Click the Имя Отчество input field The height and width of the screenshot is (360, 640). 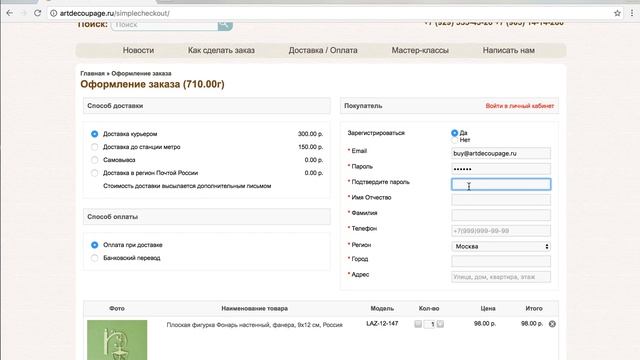pos(501,200)
